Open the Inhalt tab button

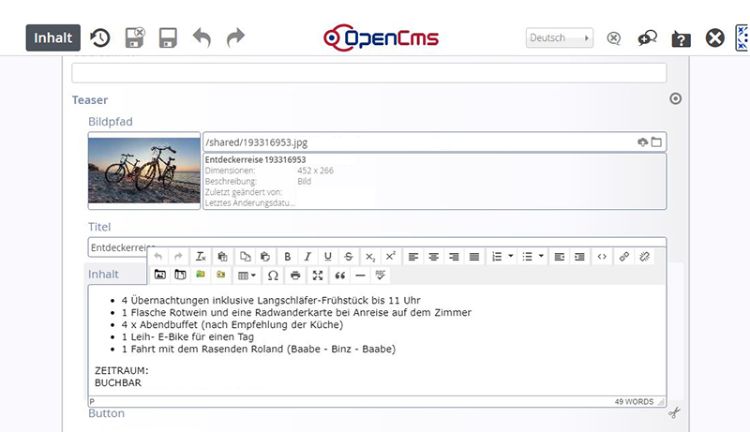53,38
